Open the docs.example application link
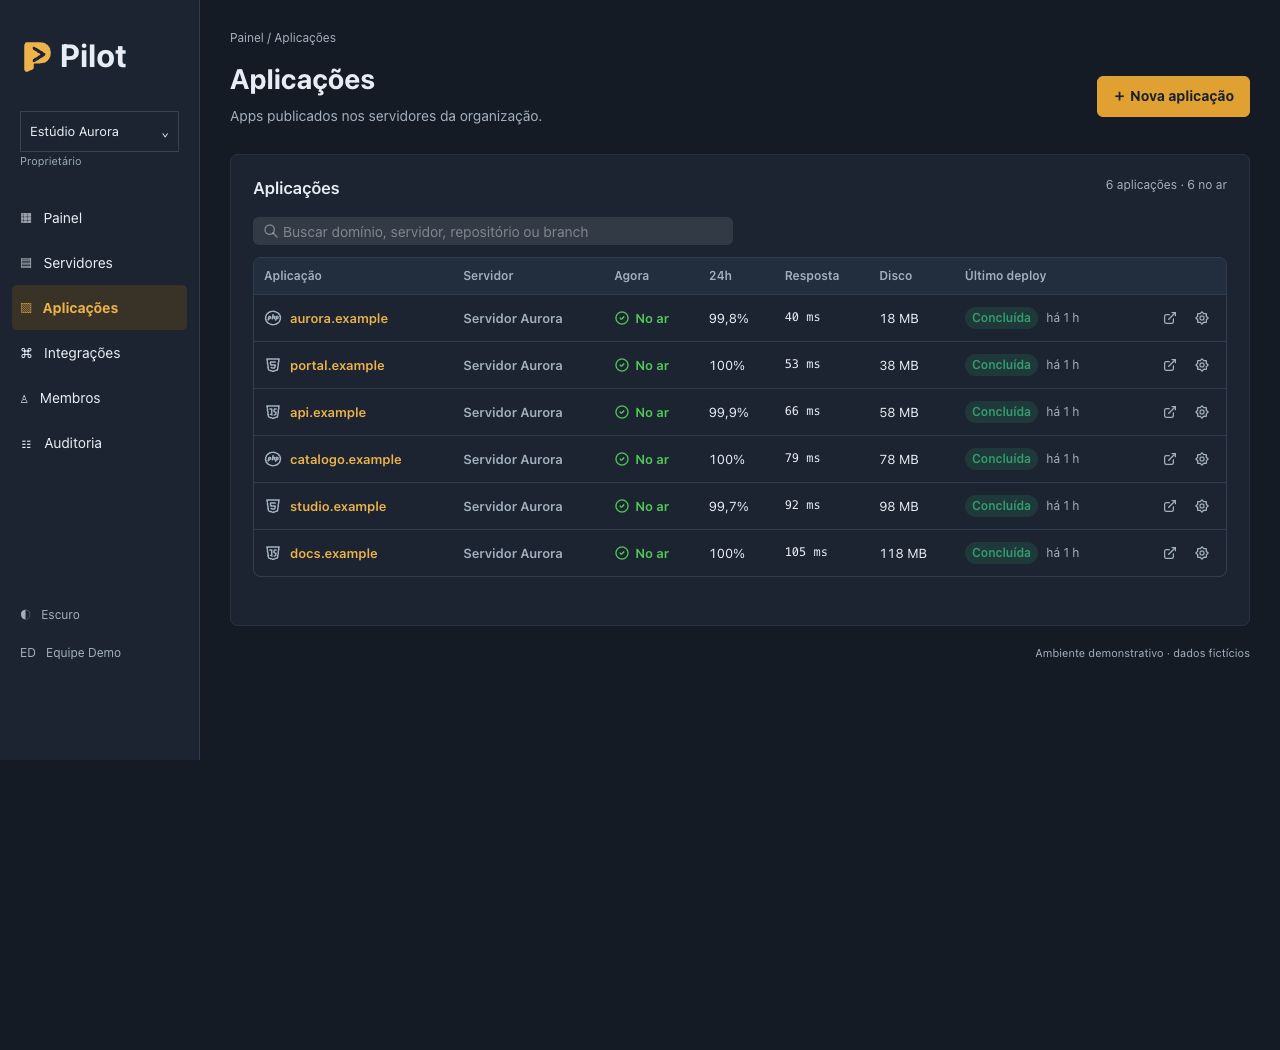This screenshot has height=1050, width=1280. (x=334, y=553)
